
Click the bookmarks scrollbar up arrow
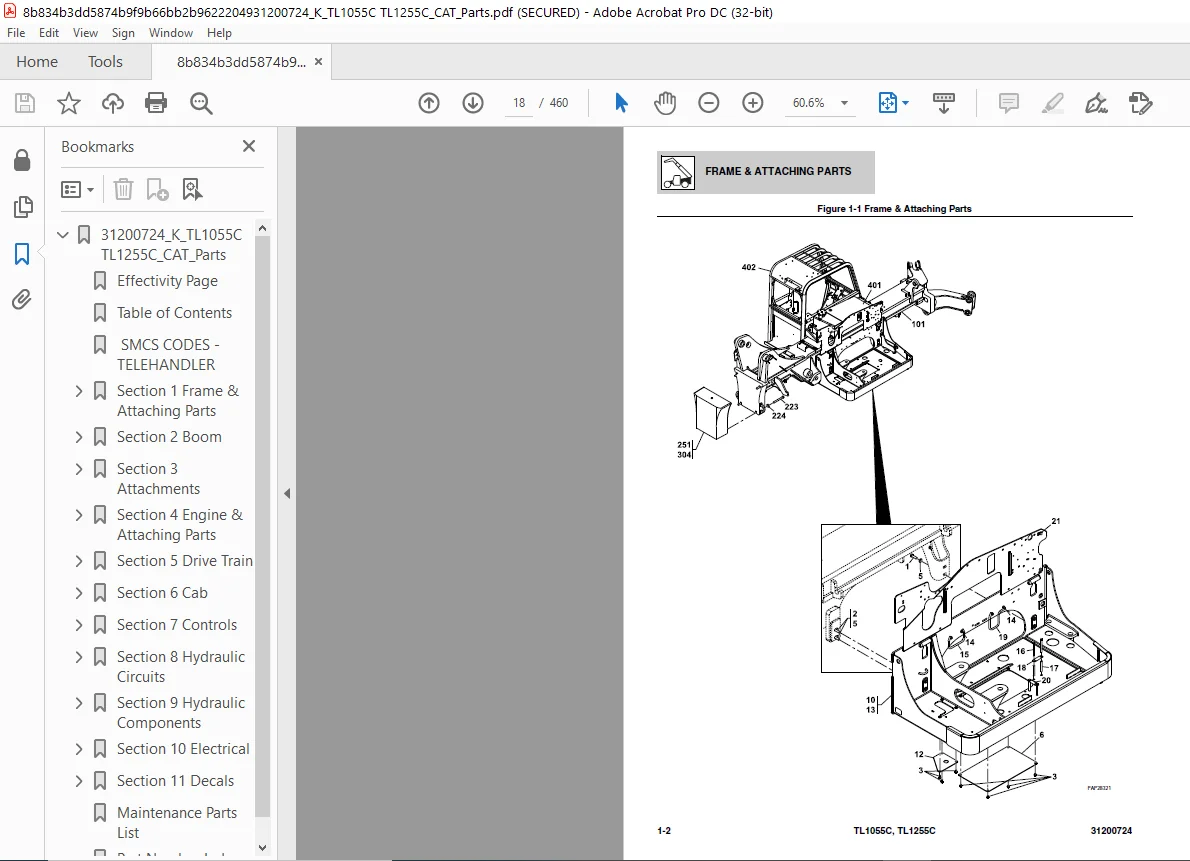click(263, 228)
